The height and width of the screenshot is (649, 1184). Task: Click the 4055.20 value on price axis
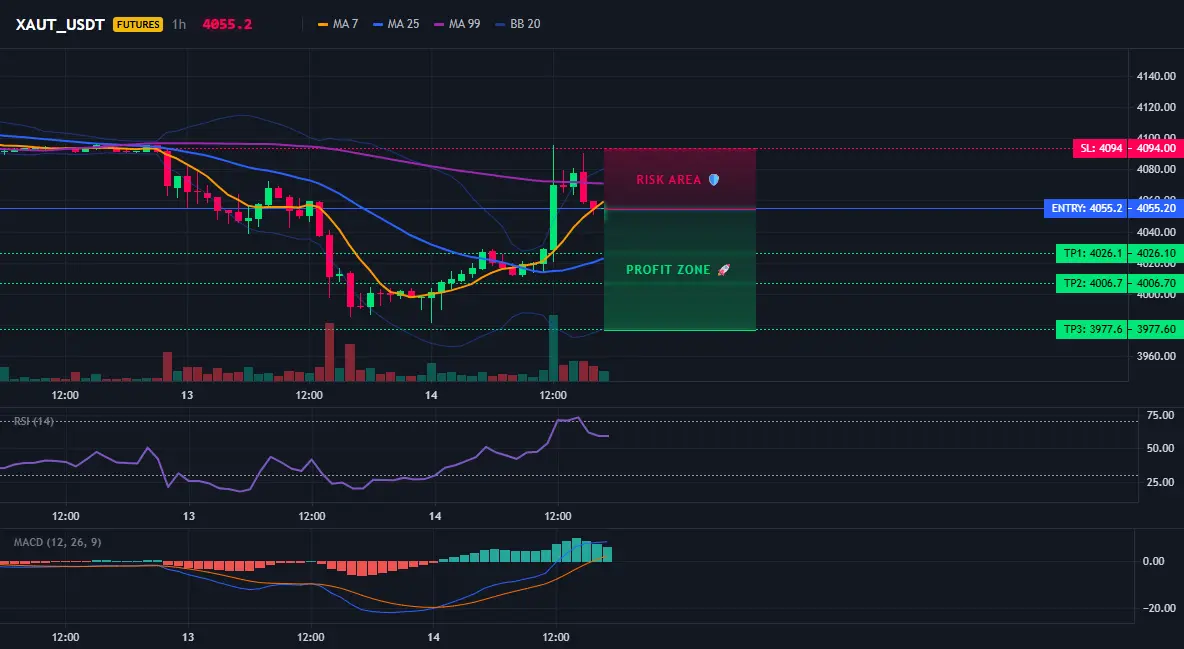point(1156,208)
